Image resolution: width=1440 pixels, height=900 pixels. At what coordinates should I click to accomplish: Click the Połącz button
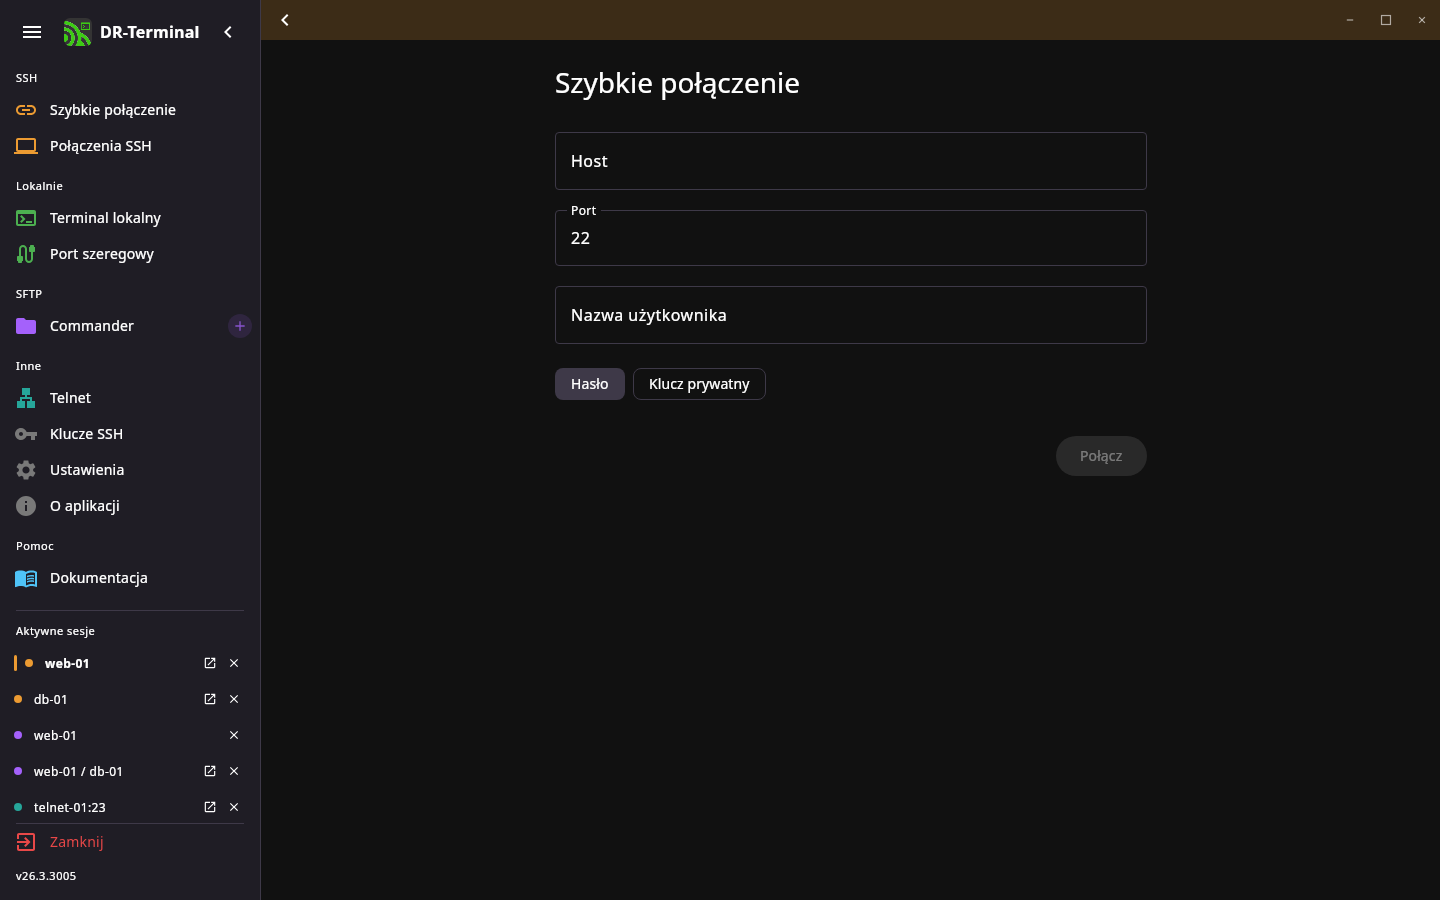1101,456
